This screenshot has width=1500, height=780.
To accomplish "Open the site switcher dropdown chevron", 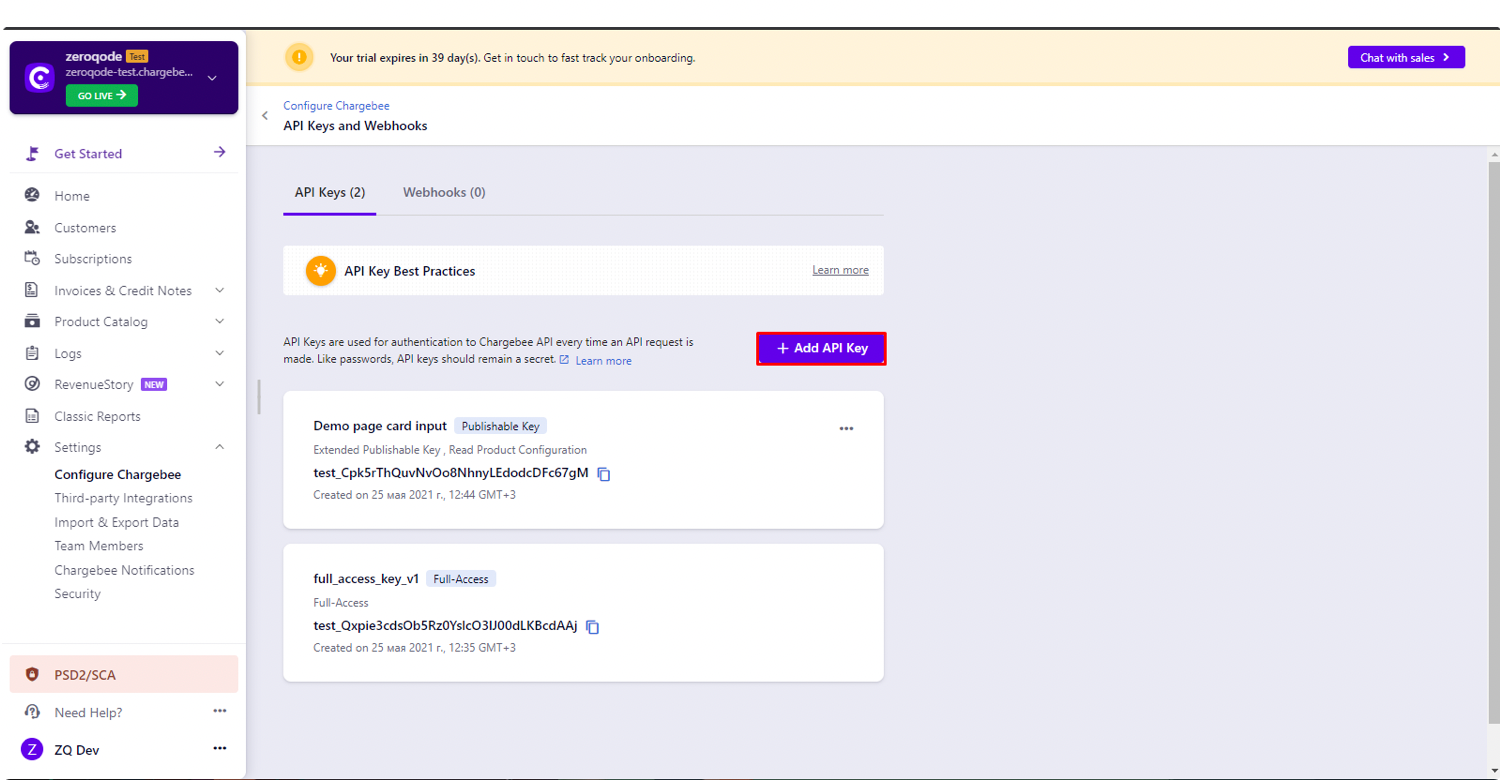I will point(212,78).
